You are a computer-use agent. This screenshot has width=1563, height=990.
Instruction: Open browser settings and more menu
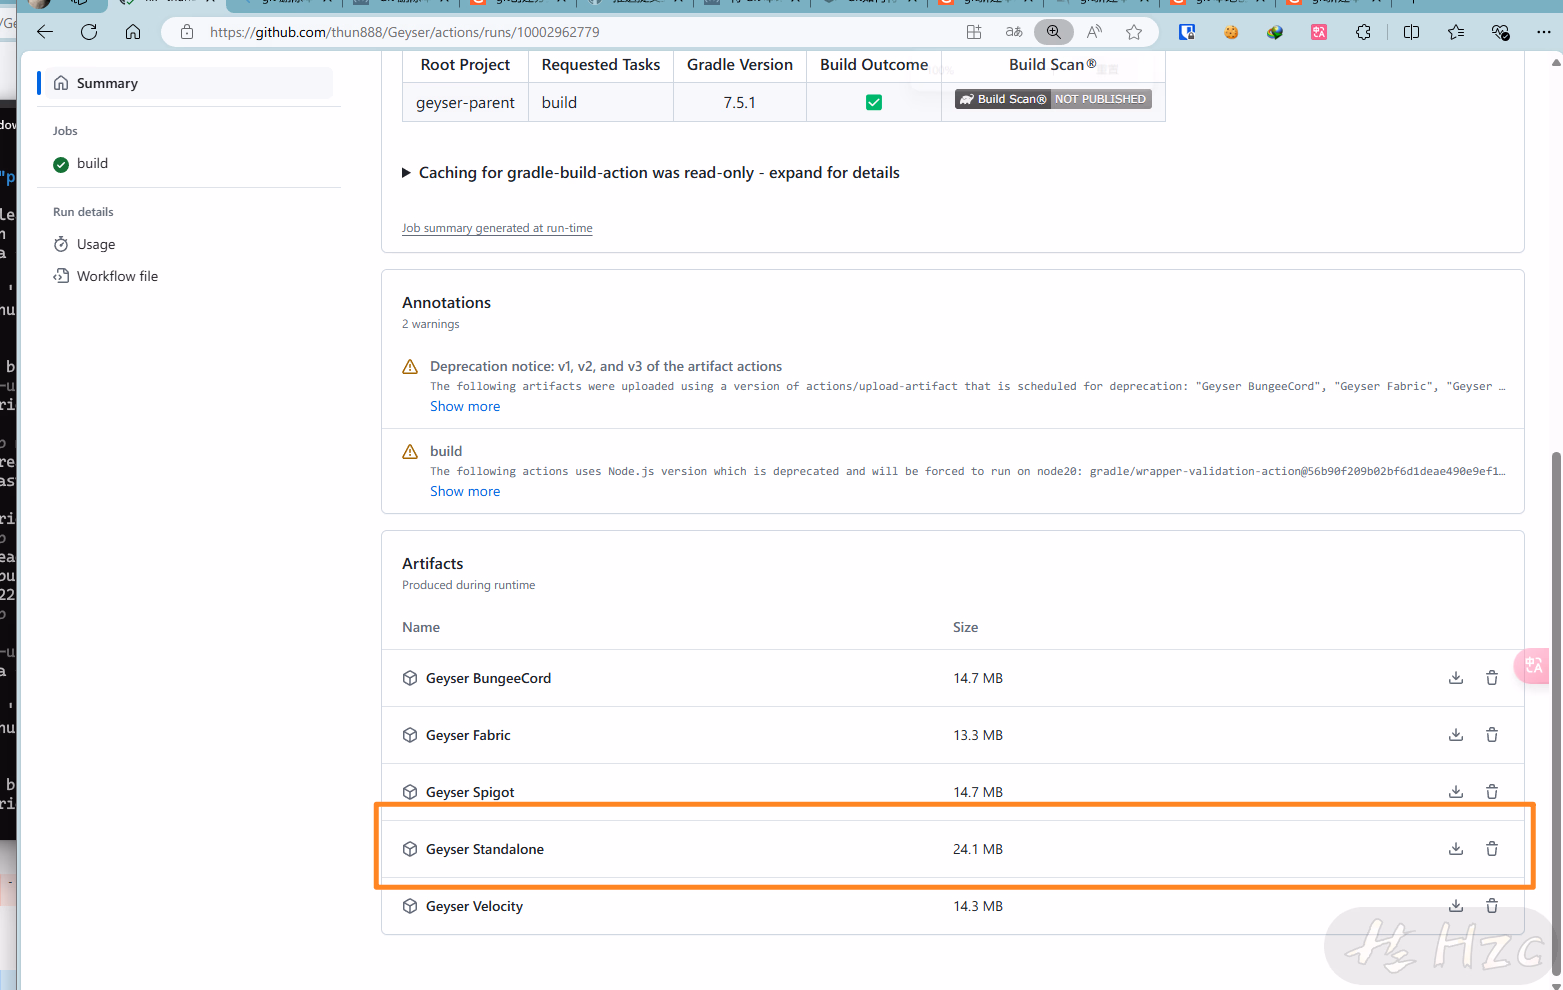pos(1544,32)
